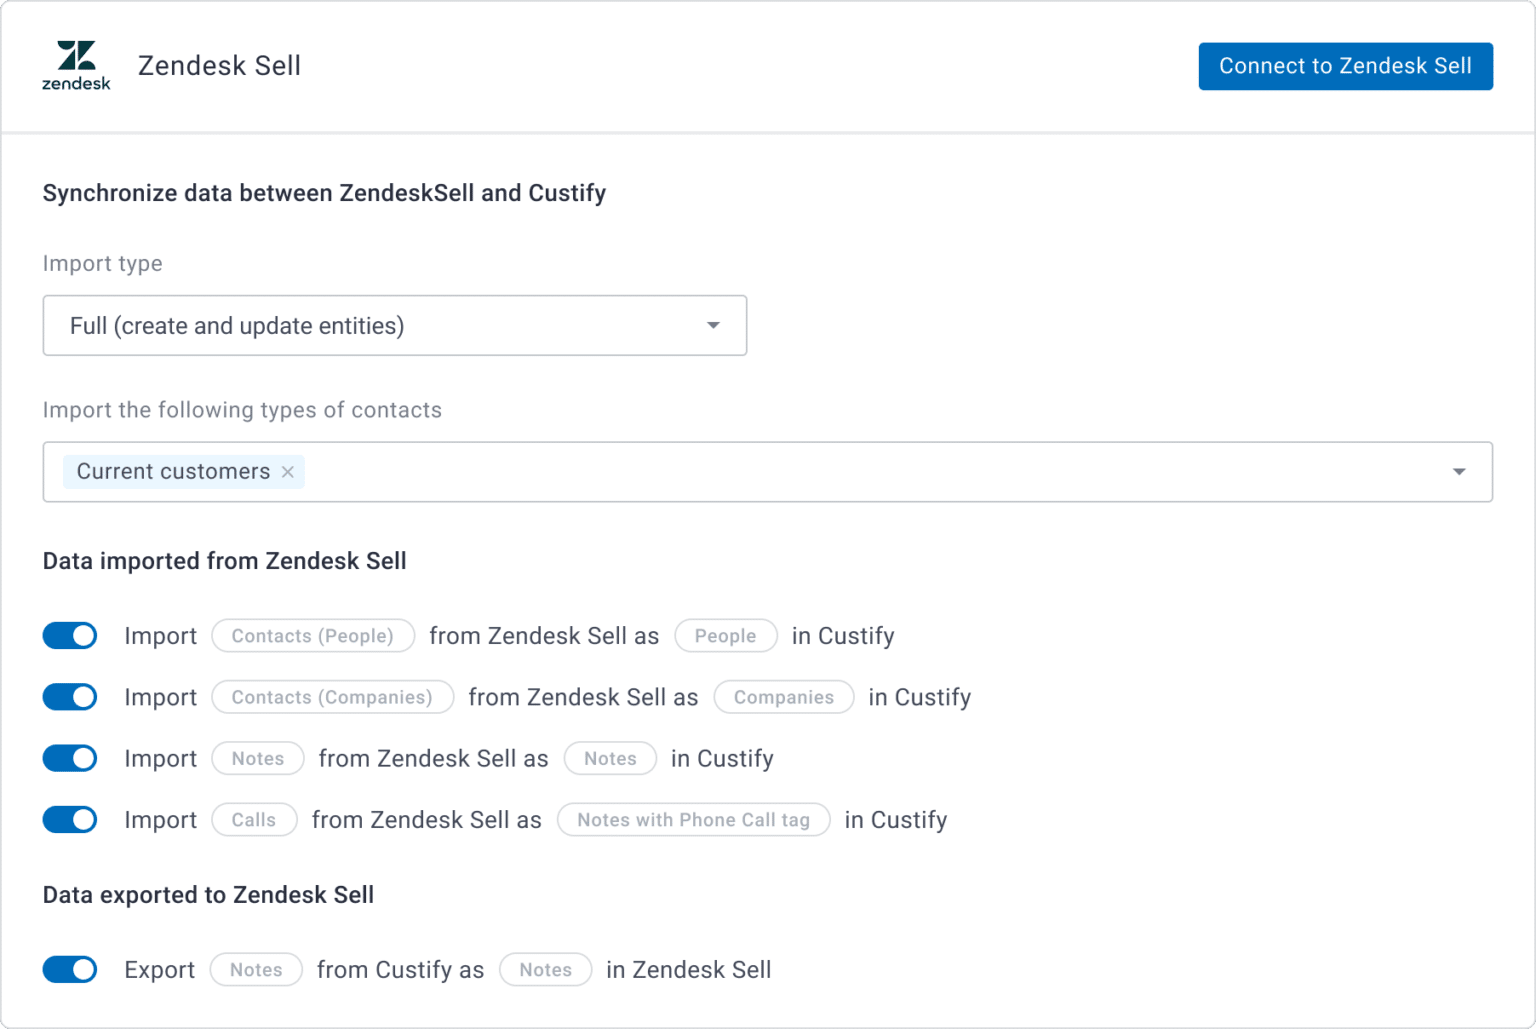Toggle the Export Notes to Zendesk Sell switch

pos(69,969)
